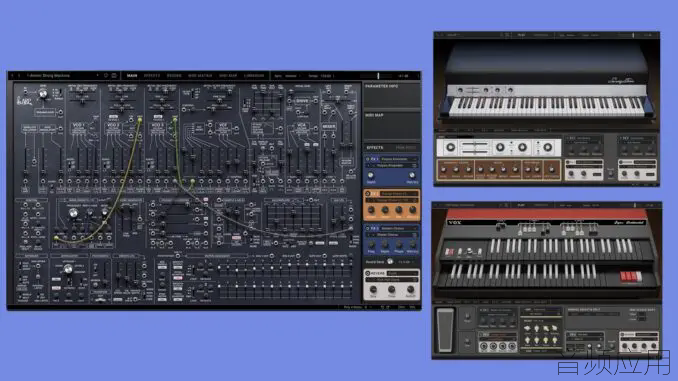This screenshot has height=381, width=678.
Task: Toggle the FX 1 power button
Action: pos(368,159)
